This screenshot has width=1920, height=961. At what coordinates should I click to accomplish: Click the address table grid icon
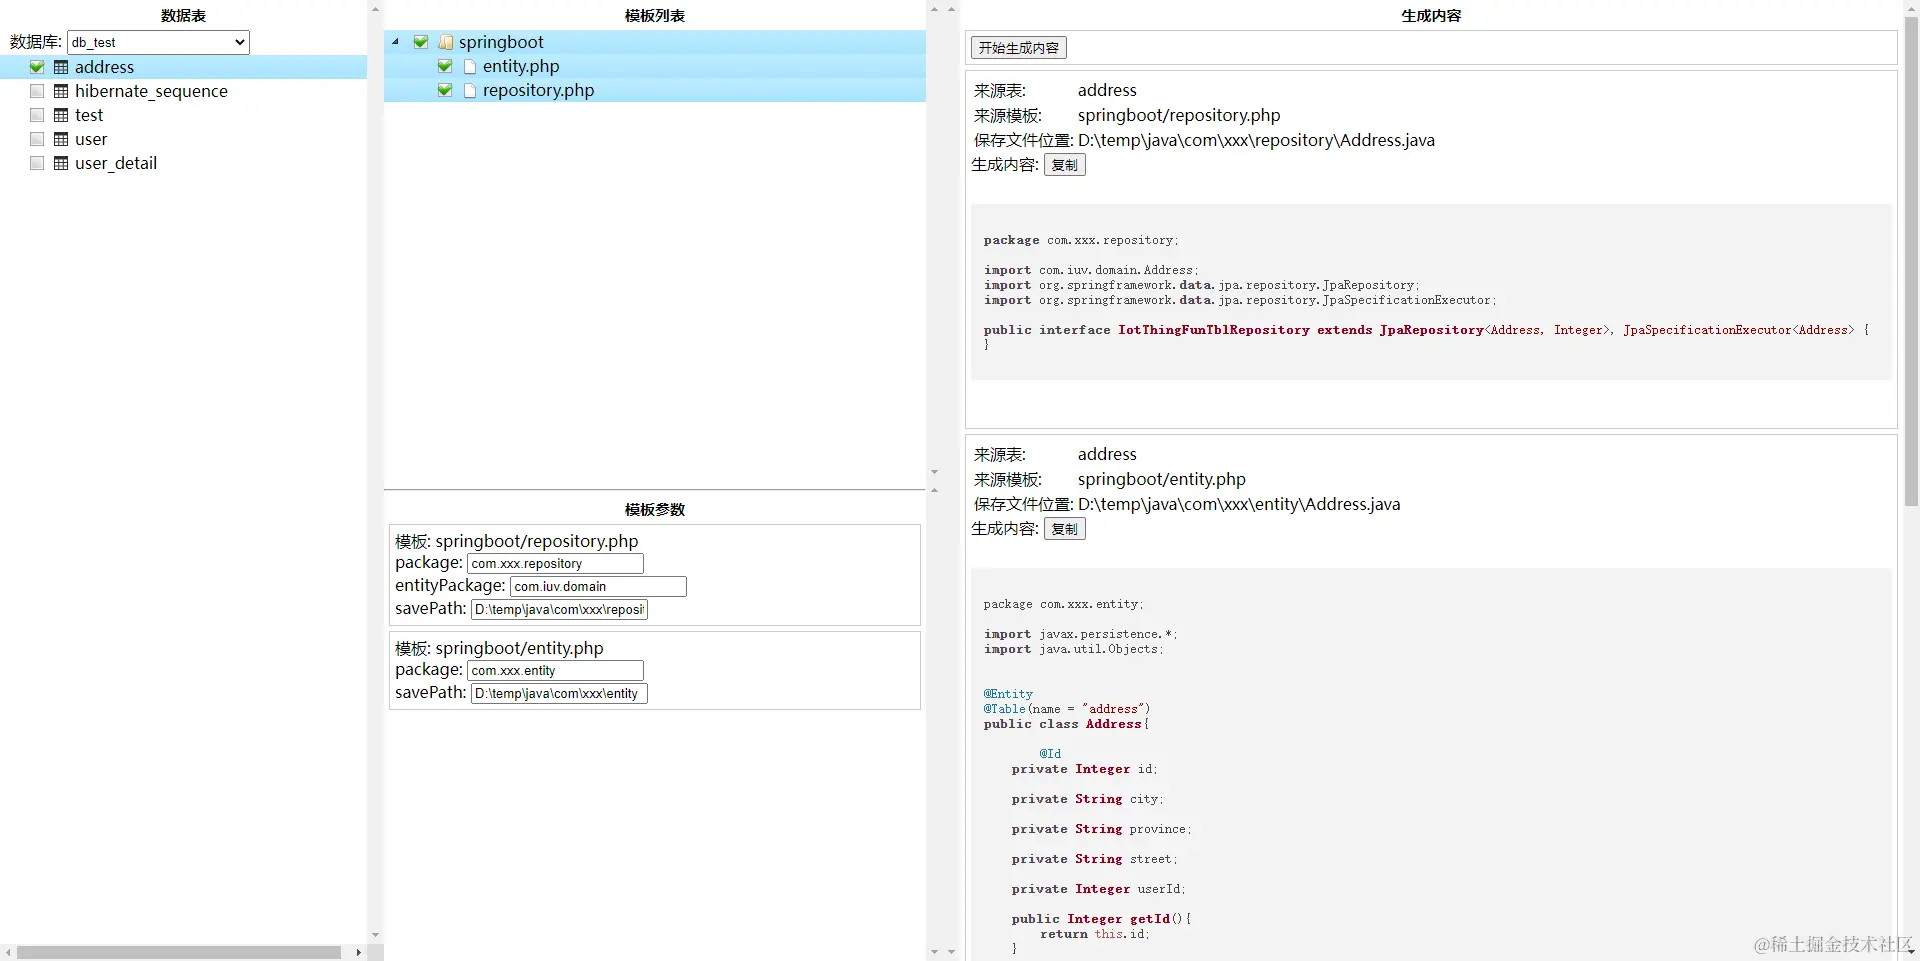(61, 67)
